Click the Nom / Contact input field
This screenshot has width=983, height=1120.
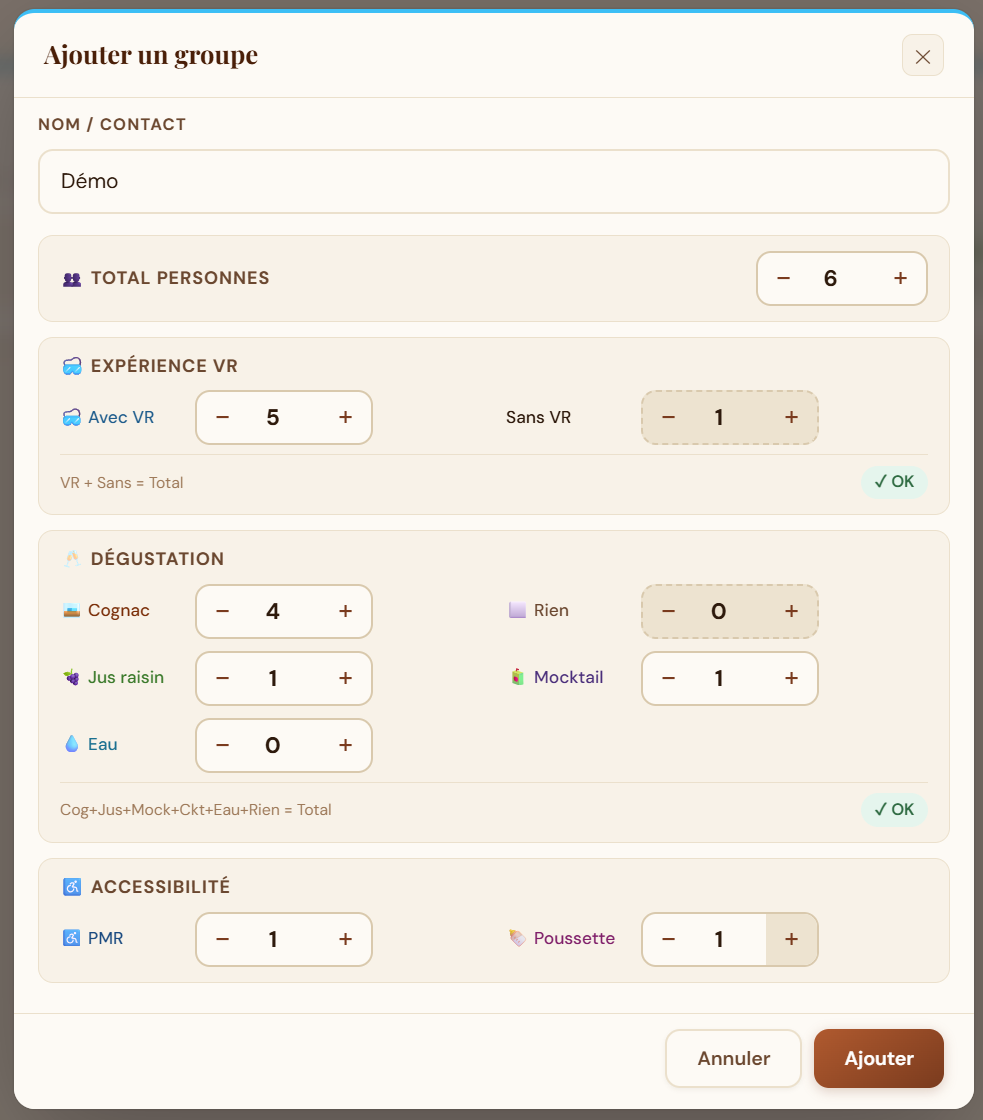[x=494, y=181]
